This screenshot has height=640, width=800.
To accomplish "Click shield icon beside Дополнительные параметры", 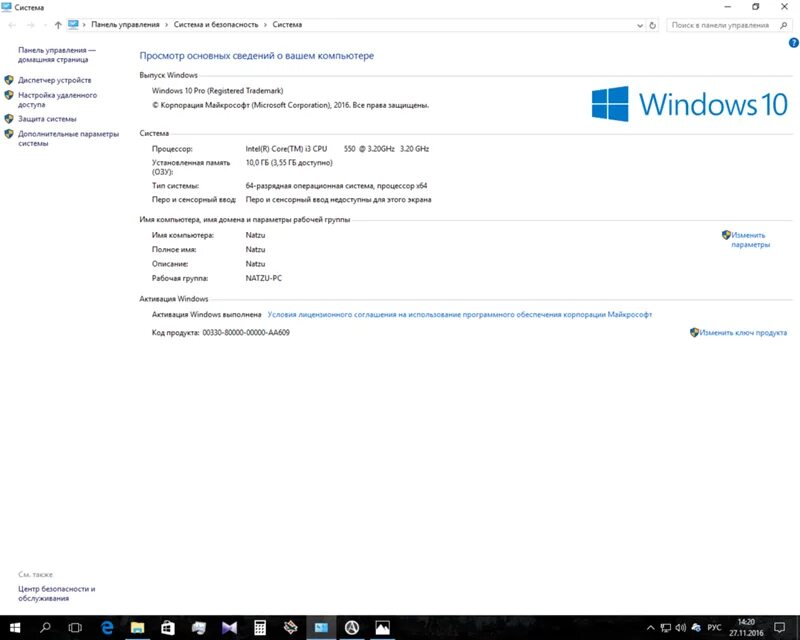I will click(9, 134).
